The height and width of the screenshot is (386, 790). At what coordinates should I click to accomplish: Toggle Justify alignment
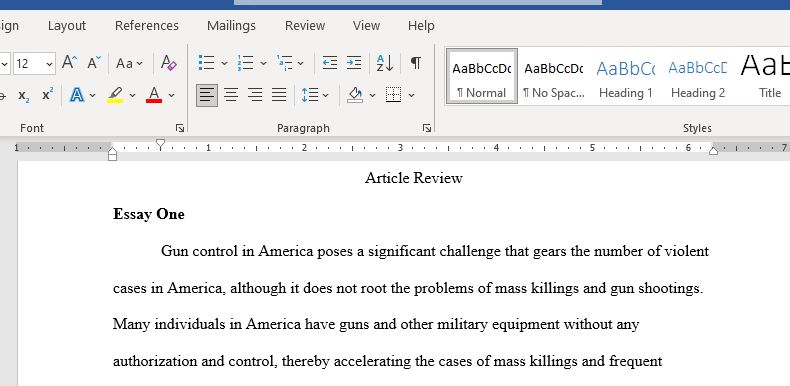(x=279, y=95)
